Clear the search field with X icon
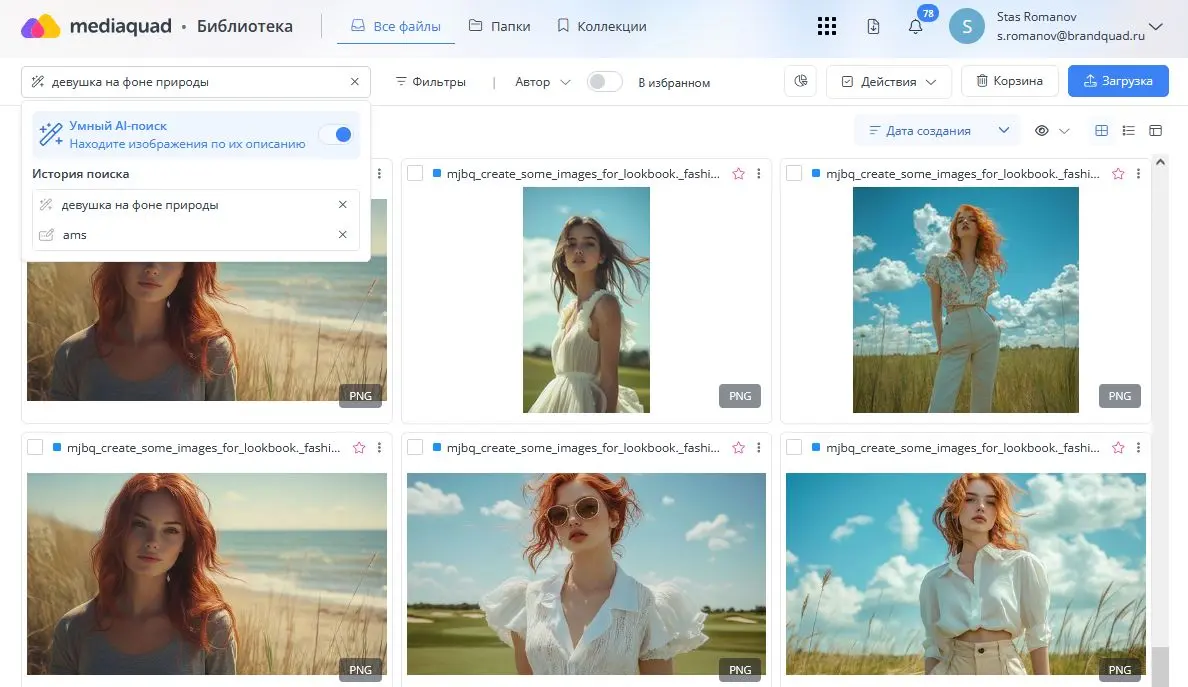 coord(354,82)
